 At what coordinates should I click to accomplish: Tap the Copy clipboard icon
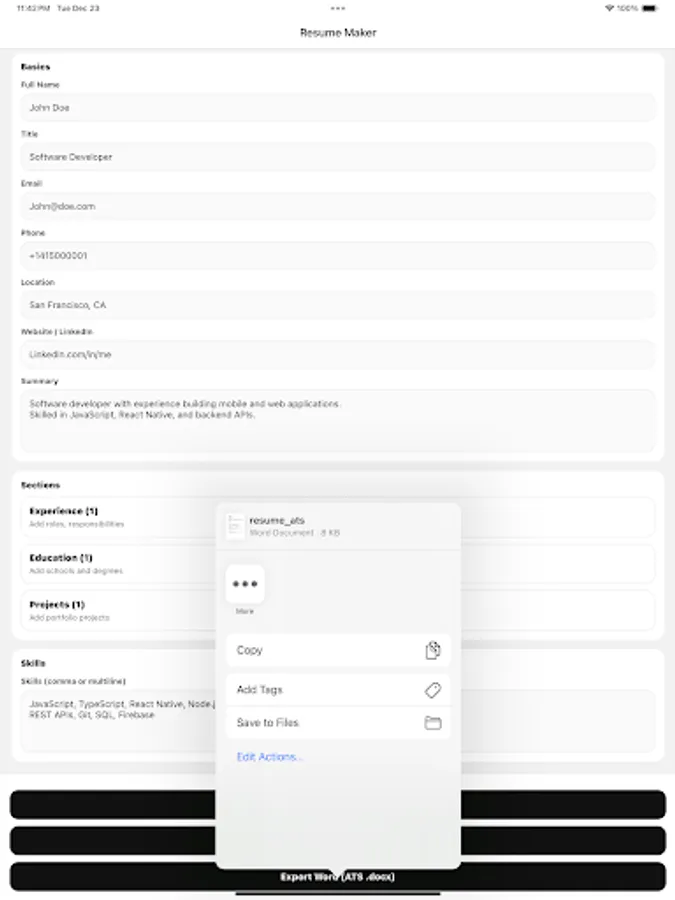pos(433,650)
